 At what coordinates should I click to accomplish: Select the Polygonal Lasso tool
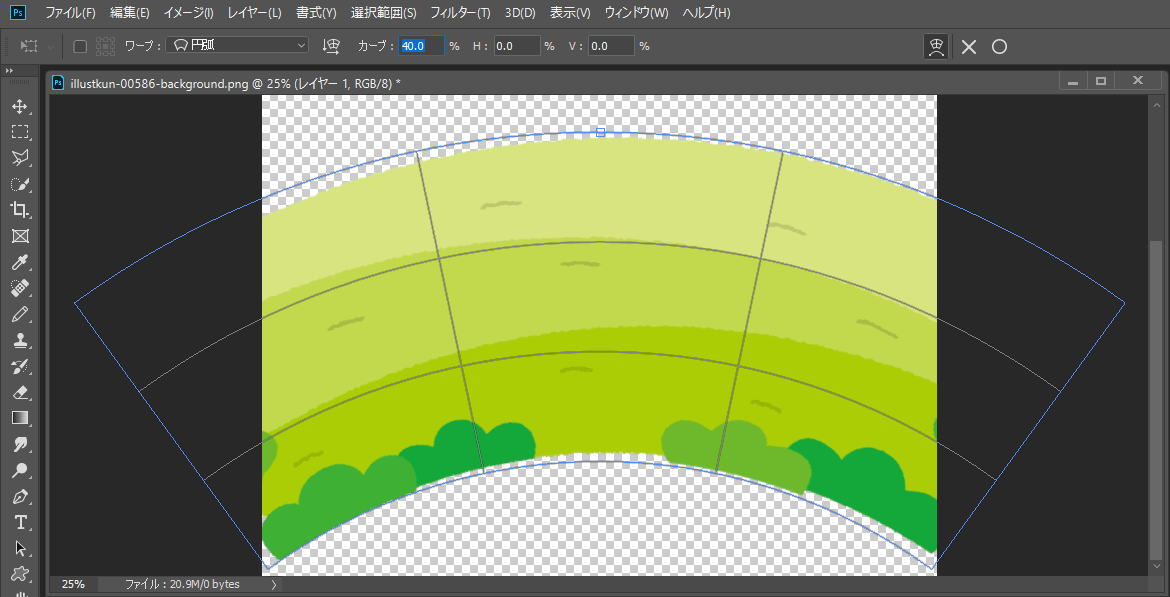pyautogui.click(x=20, y=157)
